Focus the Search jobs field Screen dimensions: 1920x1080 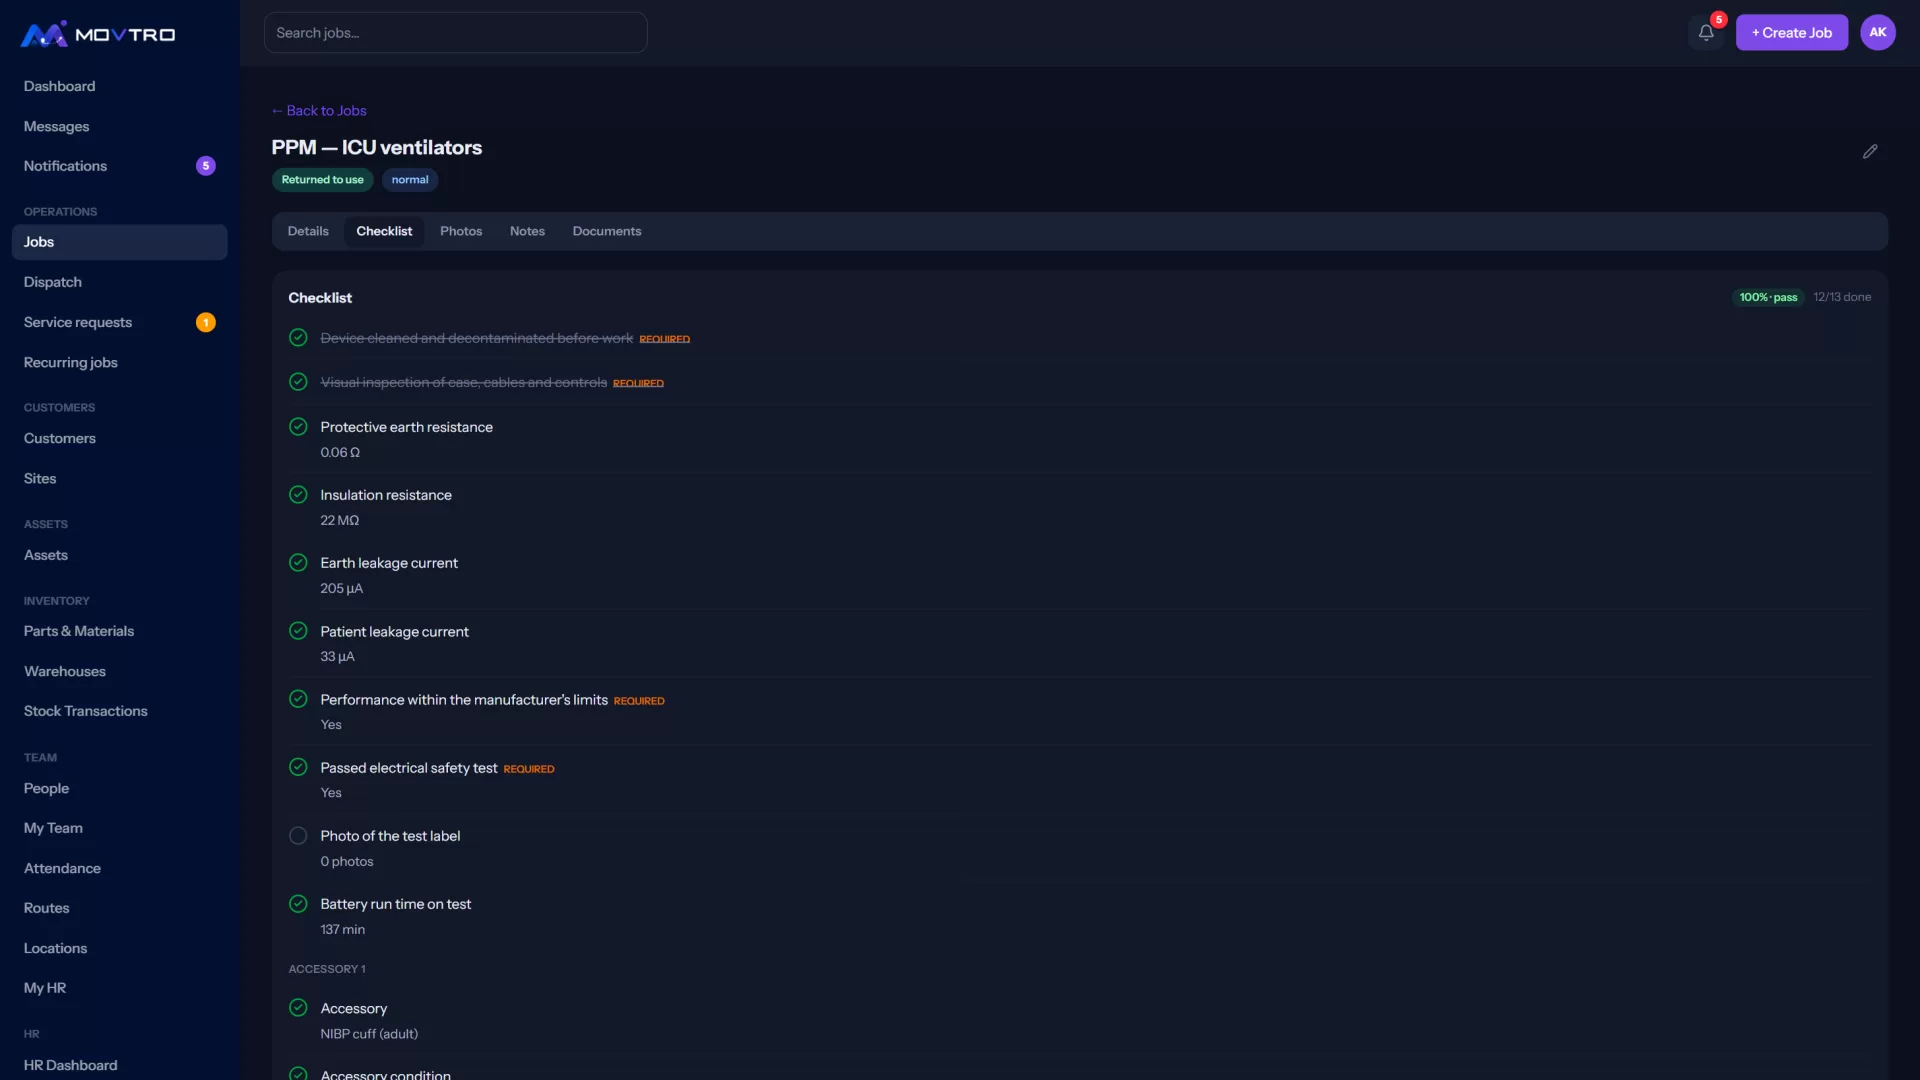point(455,32)
